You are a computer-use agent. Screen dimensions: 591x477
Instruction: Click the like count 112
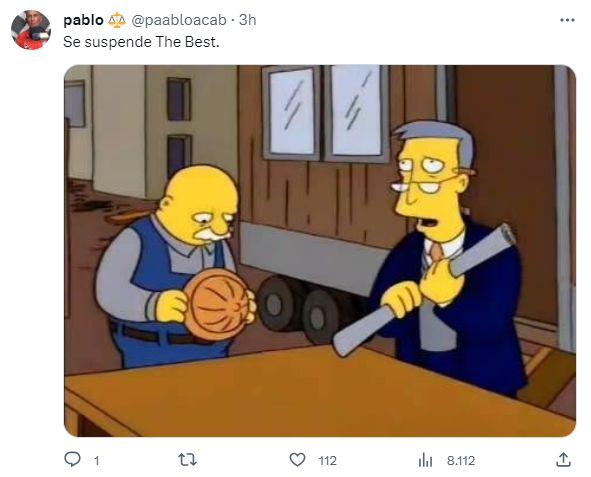point(327,461)
